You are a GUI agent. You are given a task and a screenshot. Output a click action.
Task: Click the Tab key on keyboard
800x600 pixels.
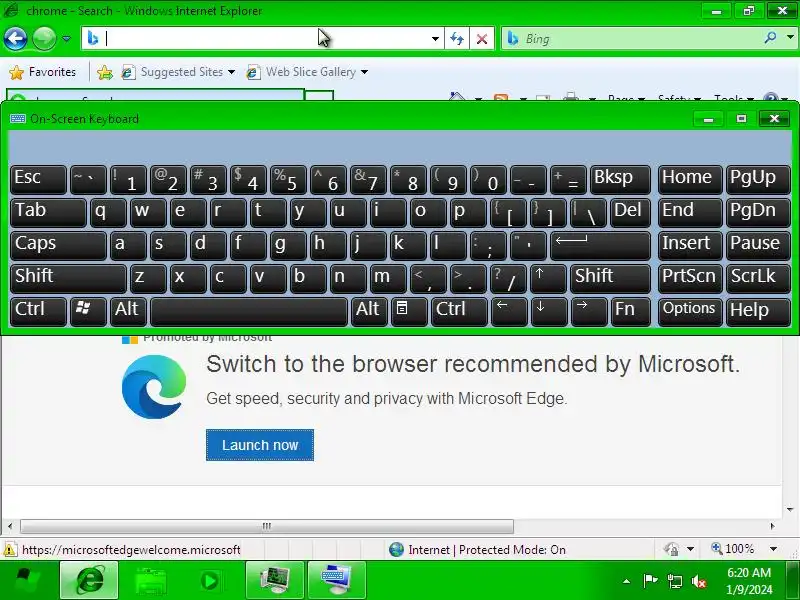tap(48, 213)
